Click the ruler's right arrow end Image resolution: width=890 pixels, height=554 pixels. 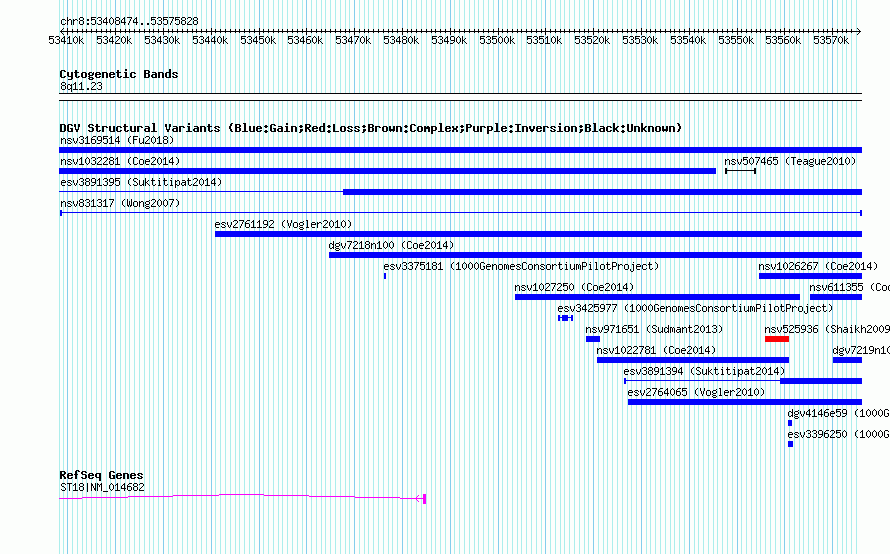pos(859,31)
